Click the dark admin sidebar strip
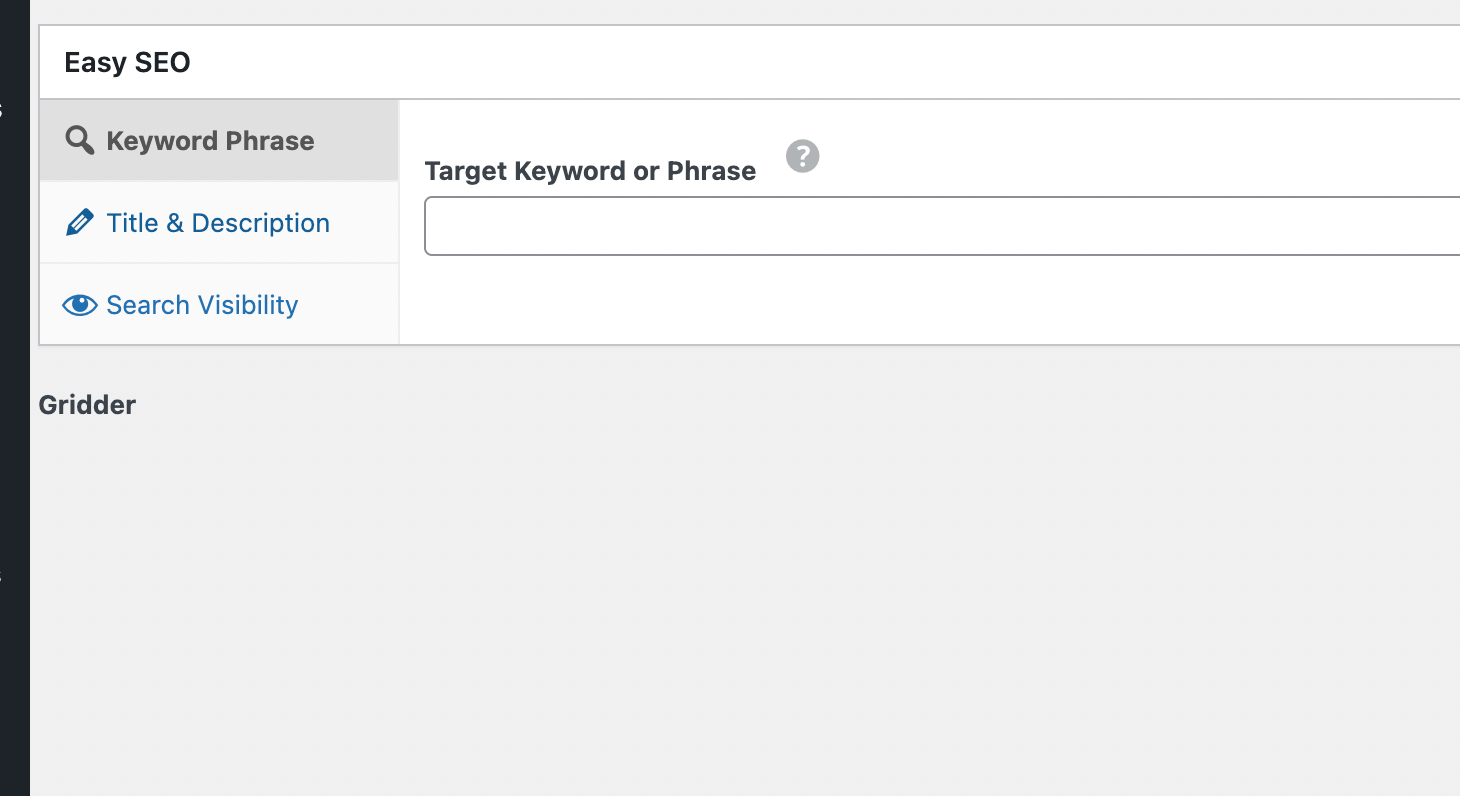1460x796 pixels. click(x=14, y=400)
